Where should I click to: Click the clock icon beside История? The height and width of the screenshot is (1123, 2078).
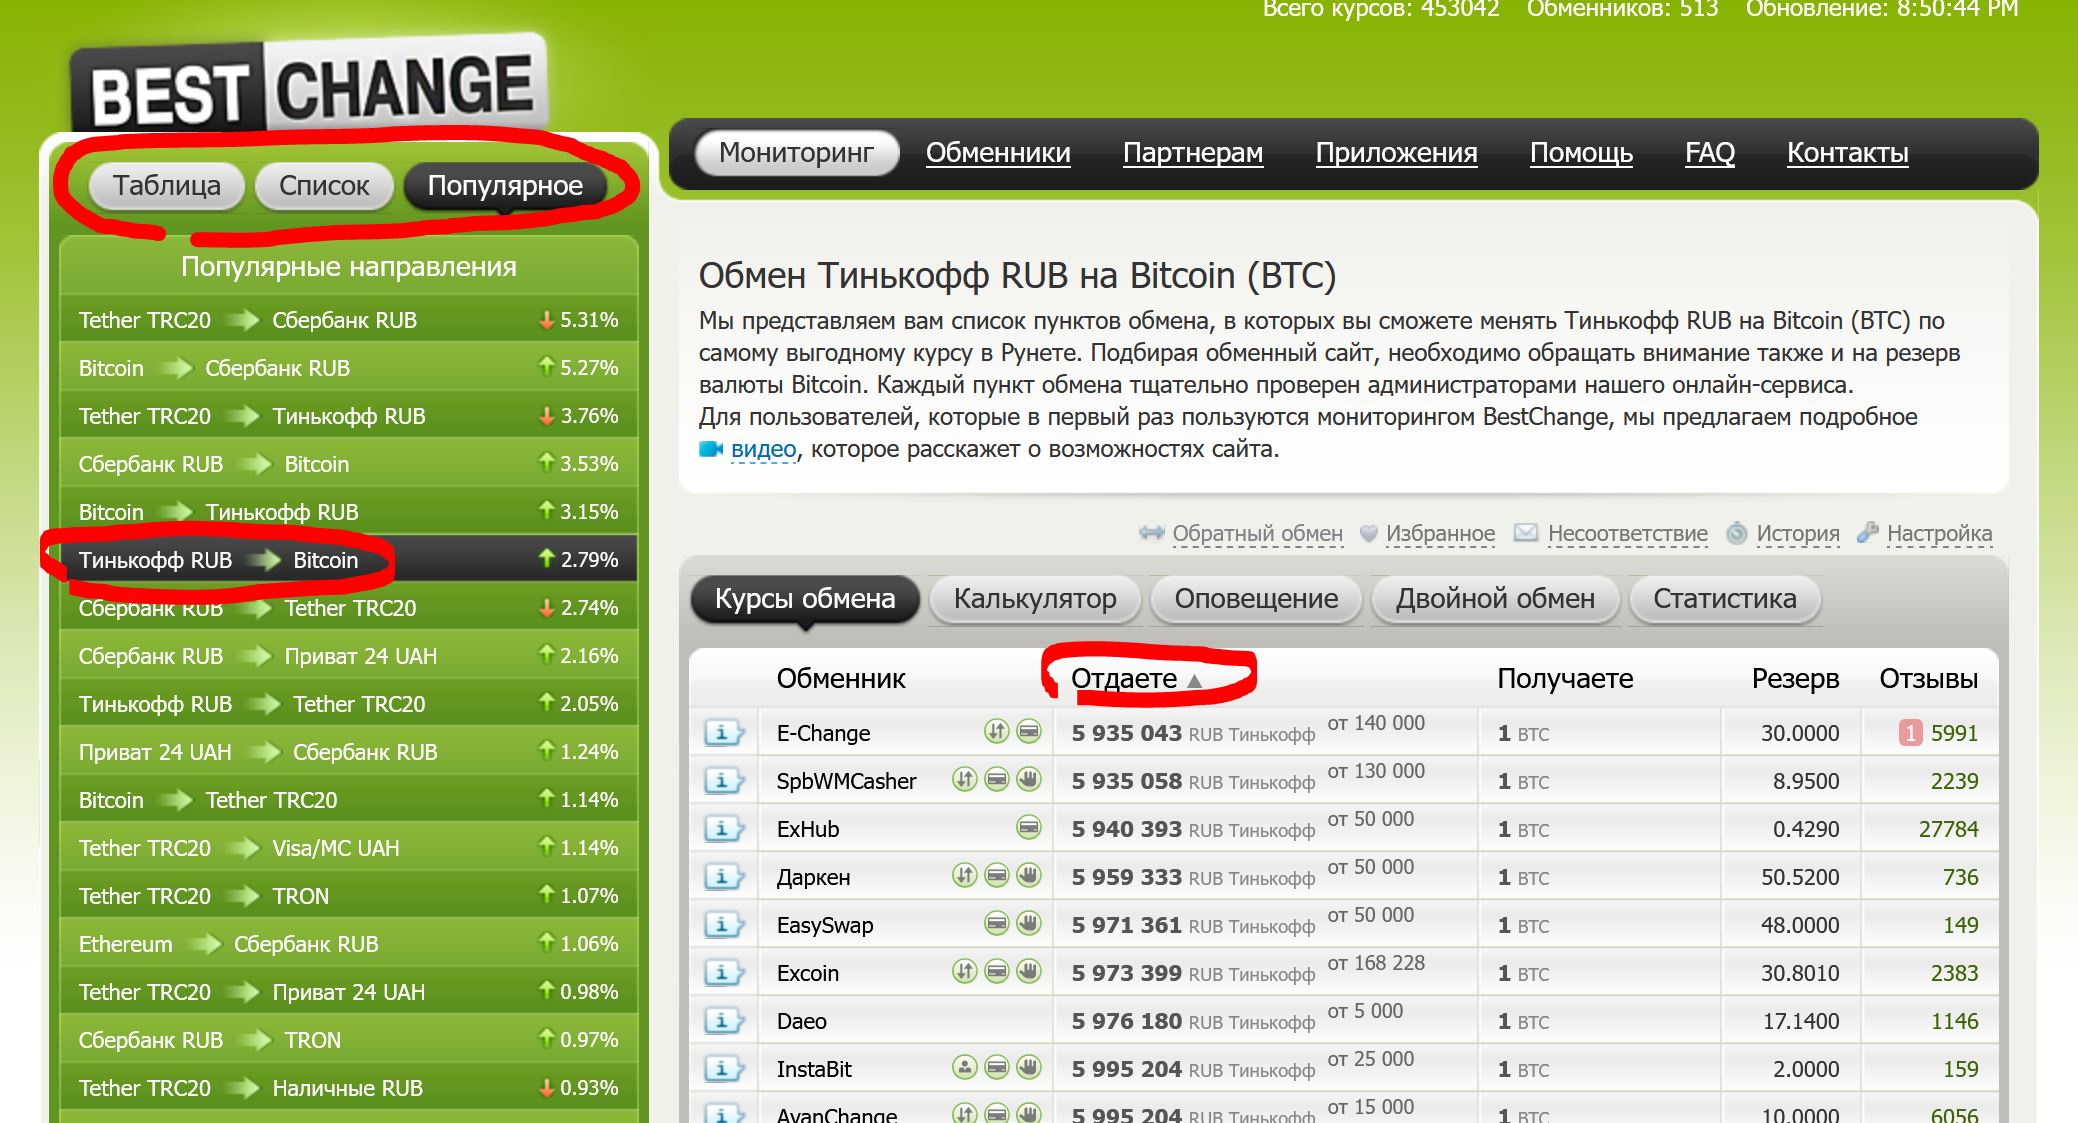click(1737, 533)
